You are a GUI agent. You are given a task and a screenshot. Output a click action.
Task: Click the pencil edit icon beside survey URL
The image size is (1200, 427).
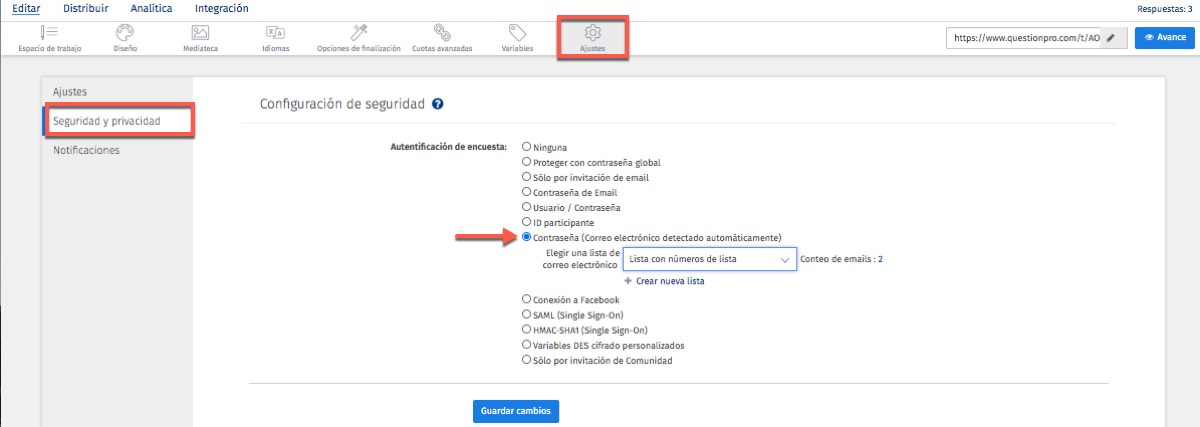[x=1111, y=37]
